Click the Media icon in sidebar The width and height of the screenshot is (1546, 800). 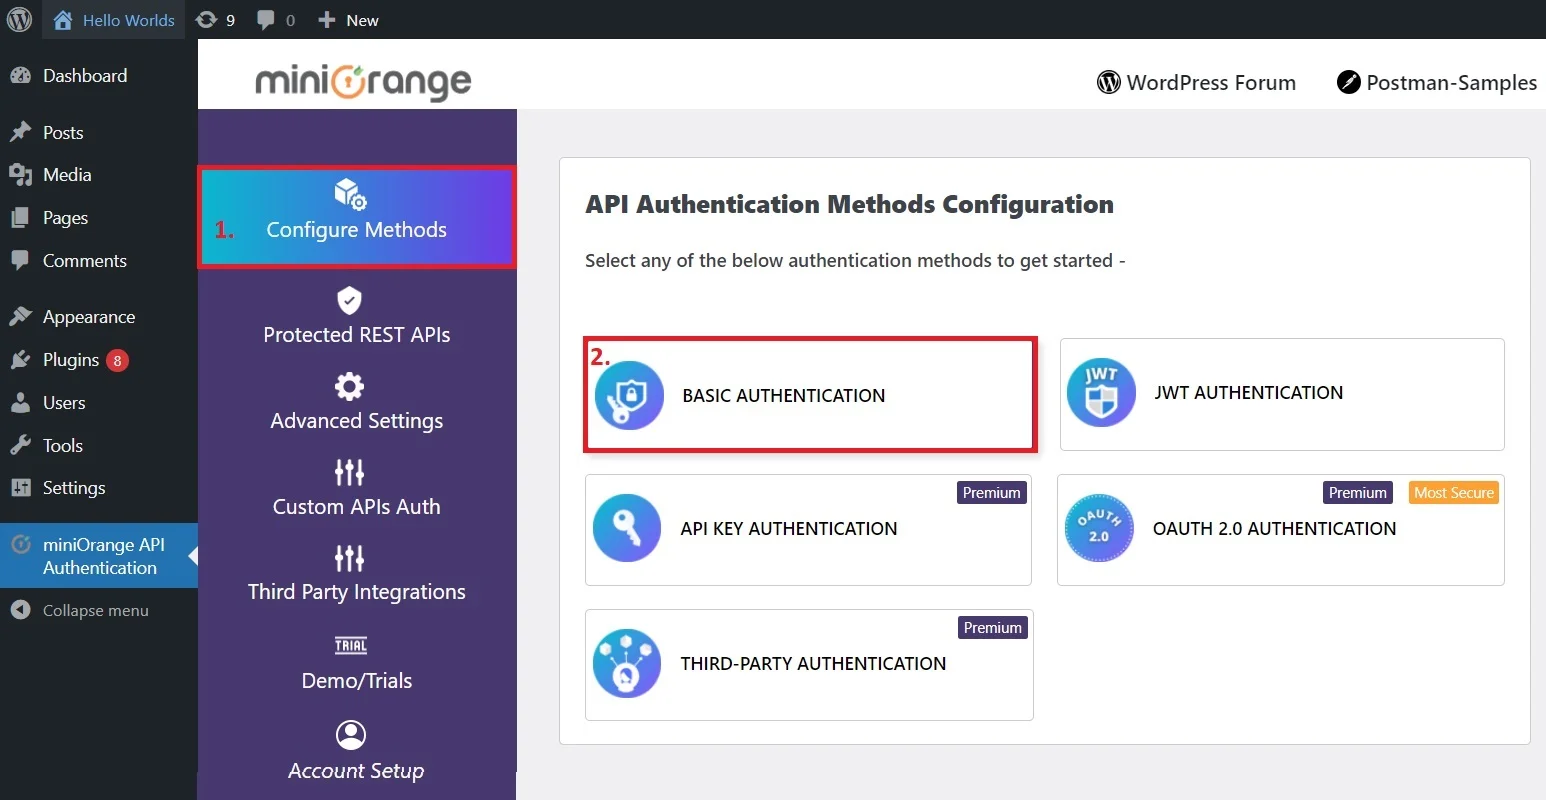20,175
